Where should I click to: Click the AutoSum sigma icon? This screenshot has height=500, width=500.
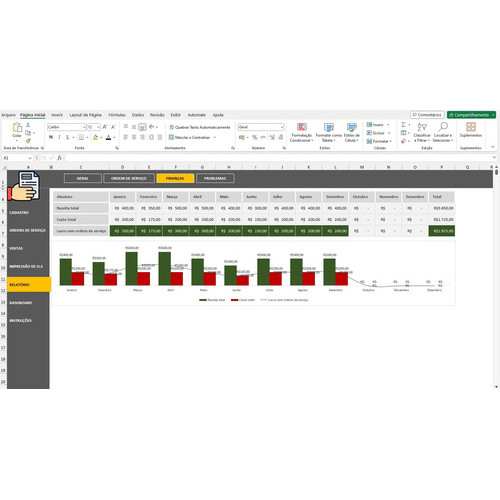[x=404, y=125]
